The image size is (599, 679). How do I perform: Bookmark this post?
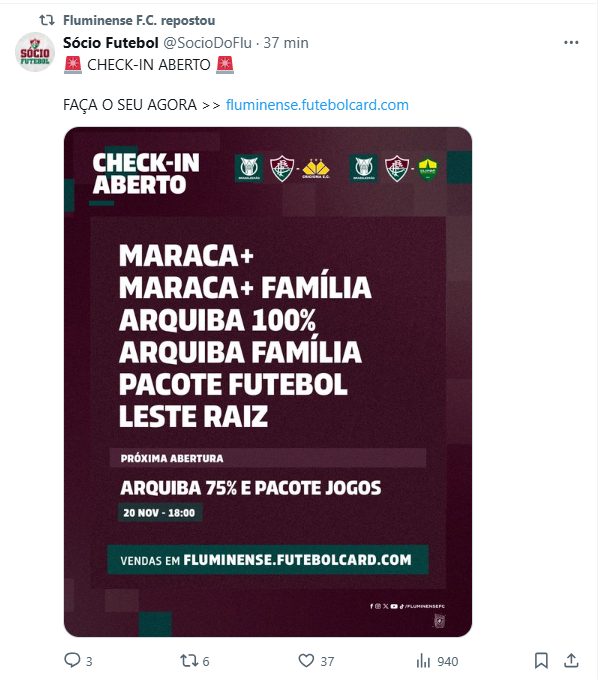point(541,660)
